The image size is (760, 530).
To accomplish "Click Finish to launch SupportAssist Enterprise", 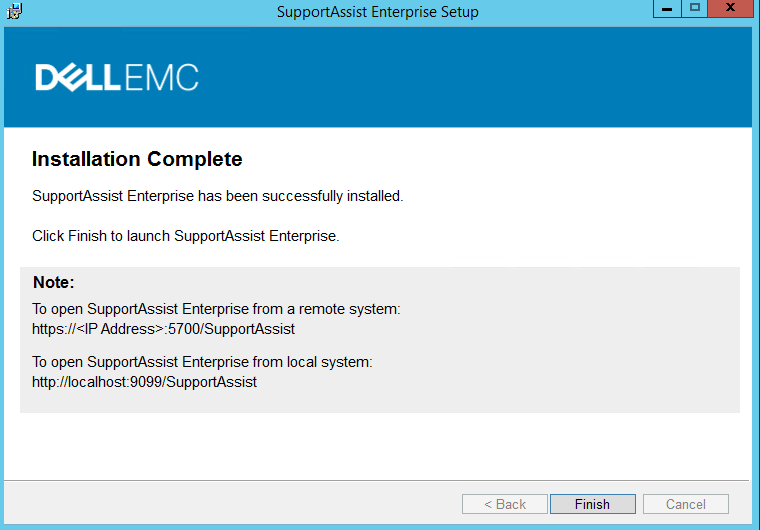I will tap(592, 504).
